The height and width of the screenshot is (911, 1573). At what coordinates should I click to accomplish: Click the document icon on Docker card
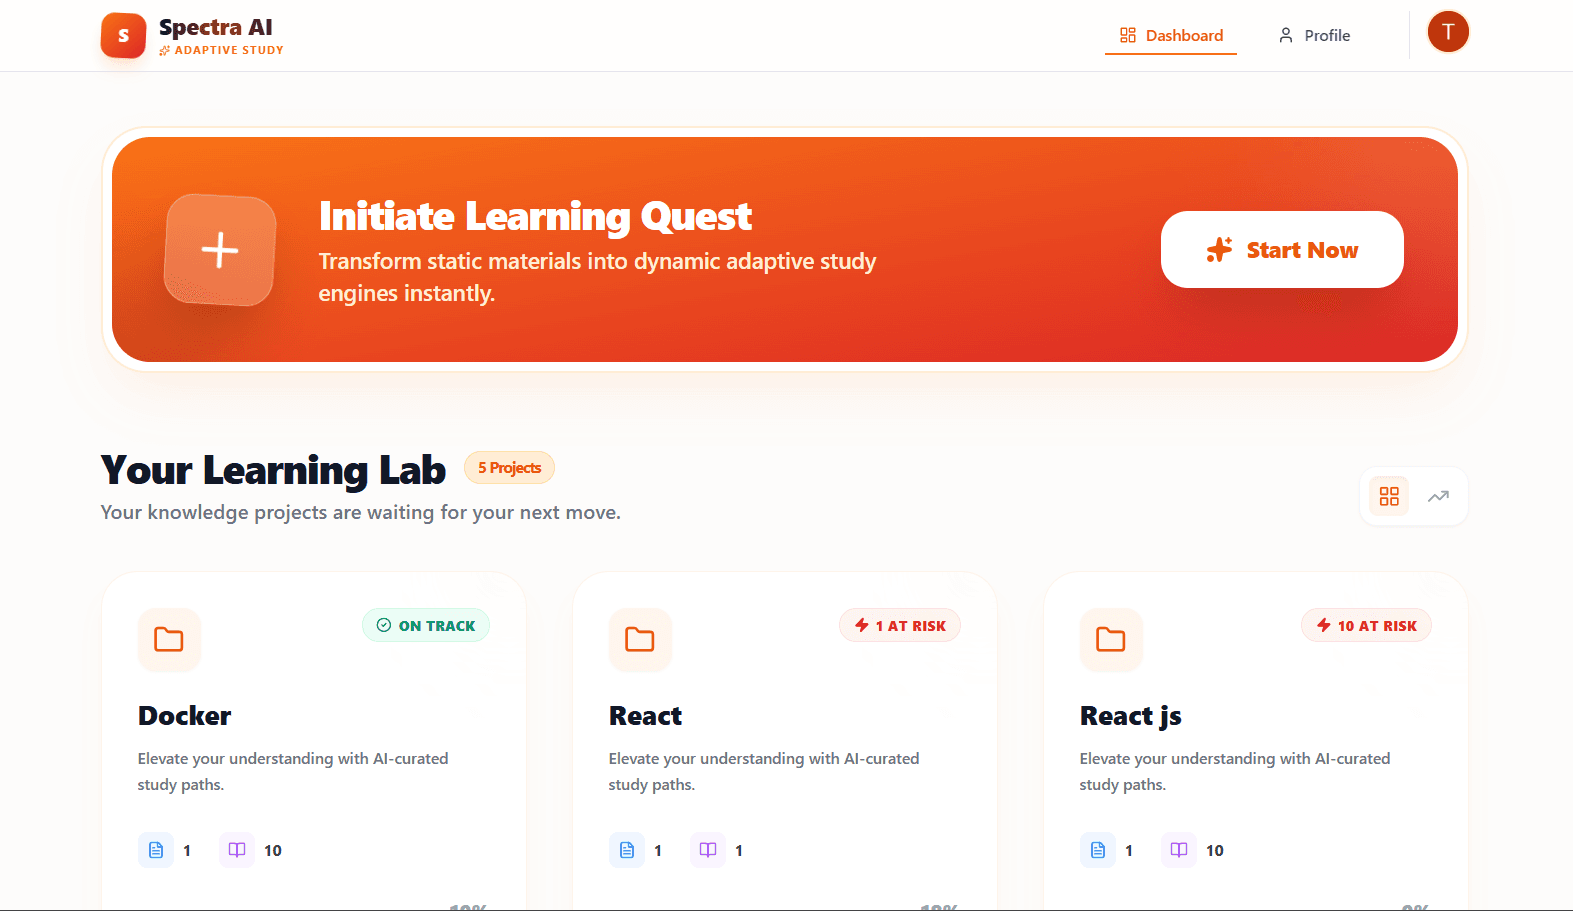click(156, 850)
